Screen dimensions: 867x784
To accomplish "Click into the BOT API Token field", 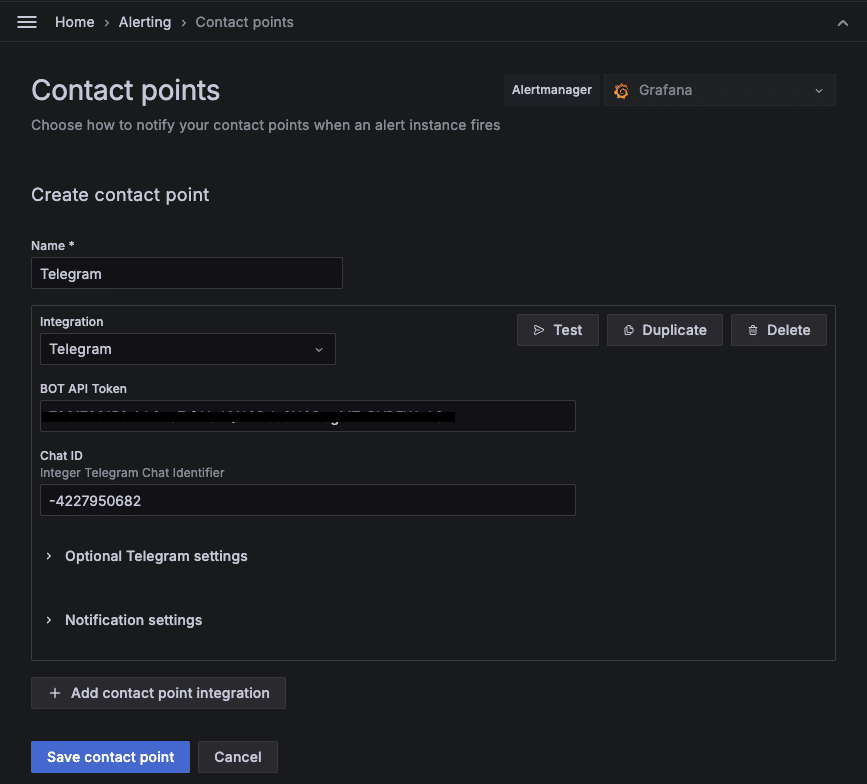I will [x=307, y=416].
